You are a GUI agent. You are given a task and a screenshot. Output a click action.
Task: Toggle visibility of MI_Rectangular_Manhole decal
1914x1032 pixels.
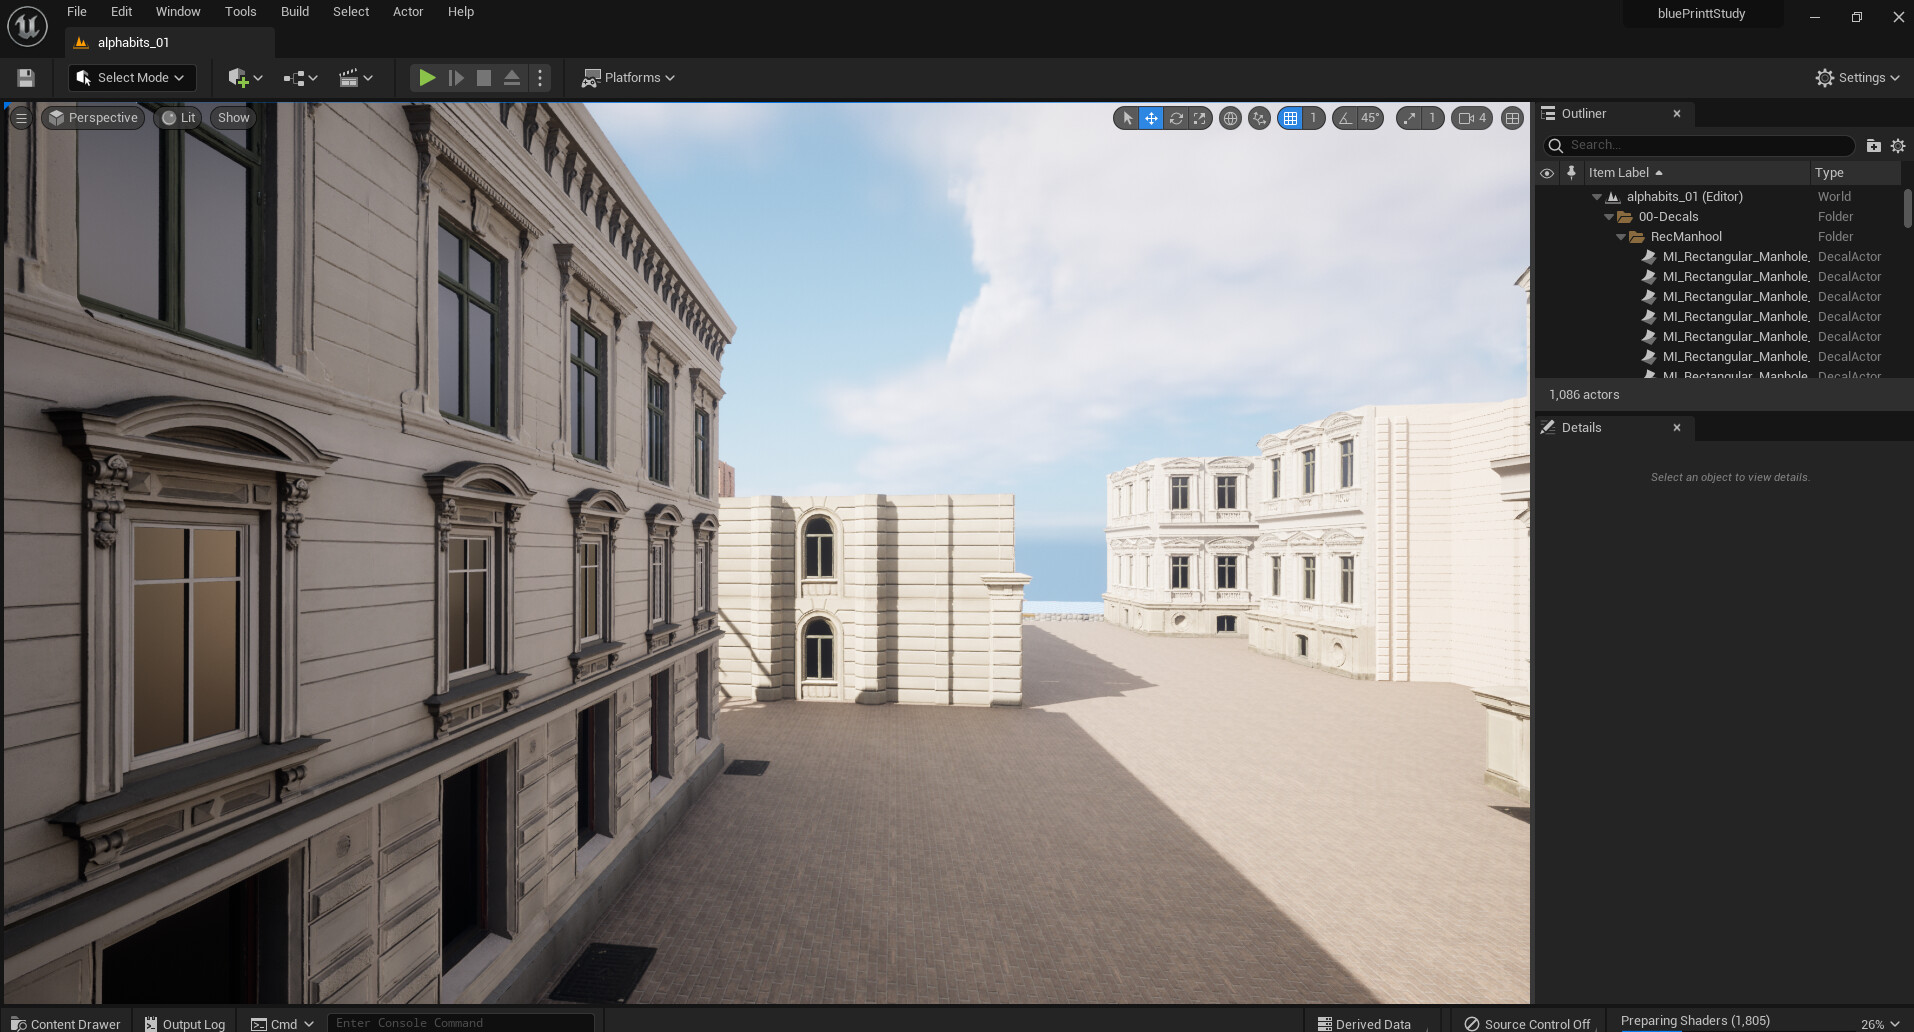pyautogui.click(x=1547, y=256)
